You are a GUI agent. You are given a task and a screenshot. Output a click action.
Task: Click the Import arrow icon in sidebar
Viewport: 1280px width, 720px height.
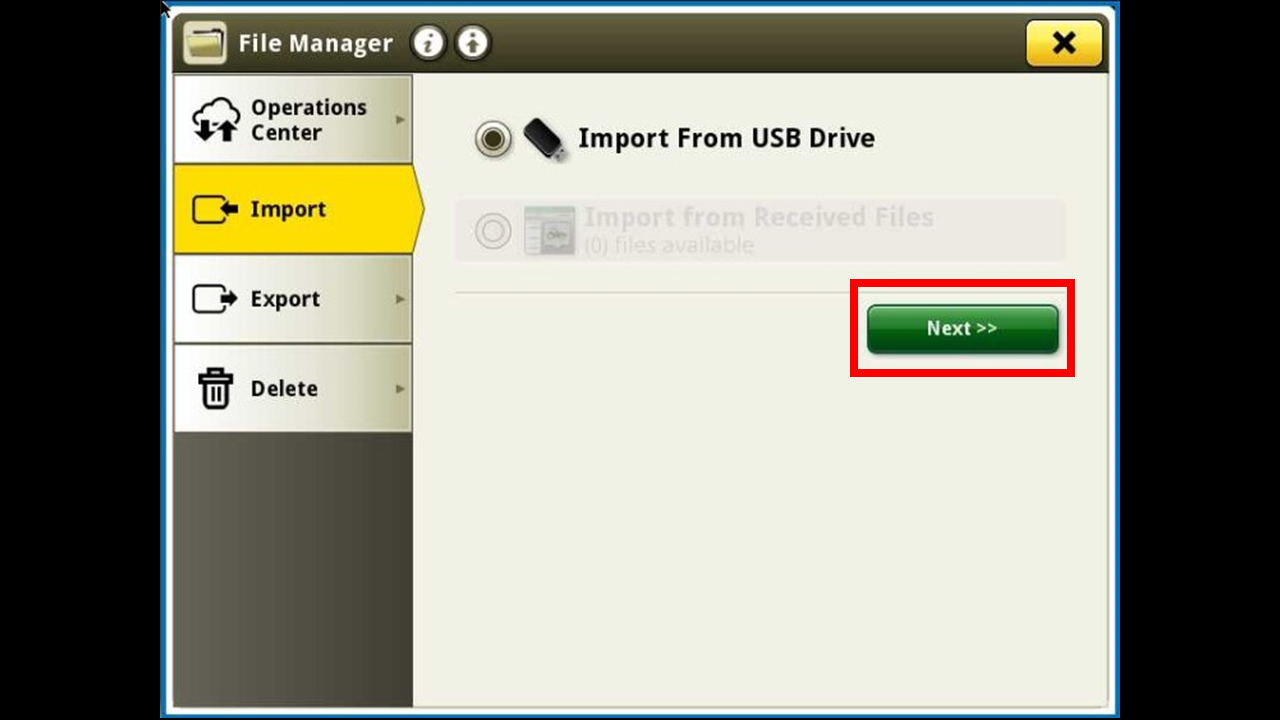[215, 209]
